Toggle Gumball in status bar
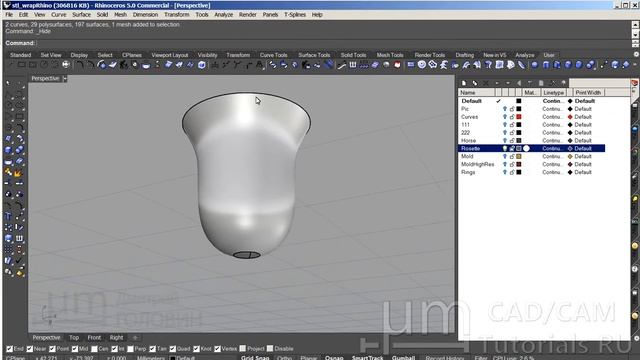This screenshot has height=360, width=640. [x=403, y=358]
